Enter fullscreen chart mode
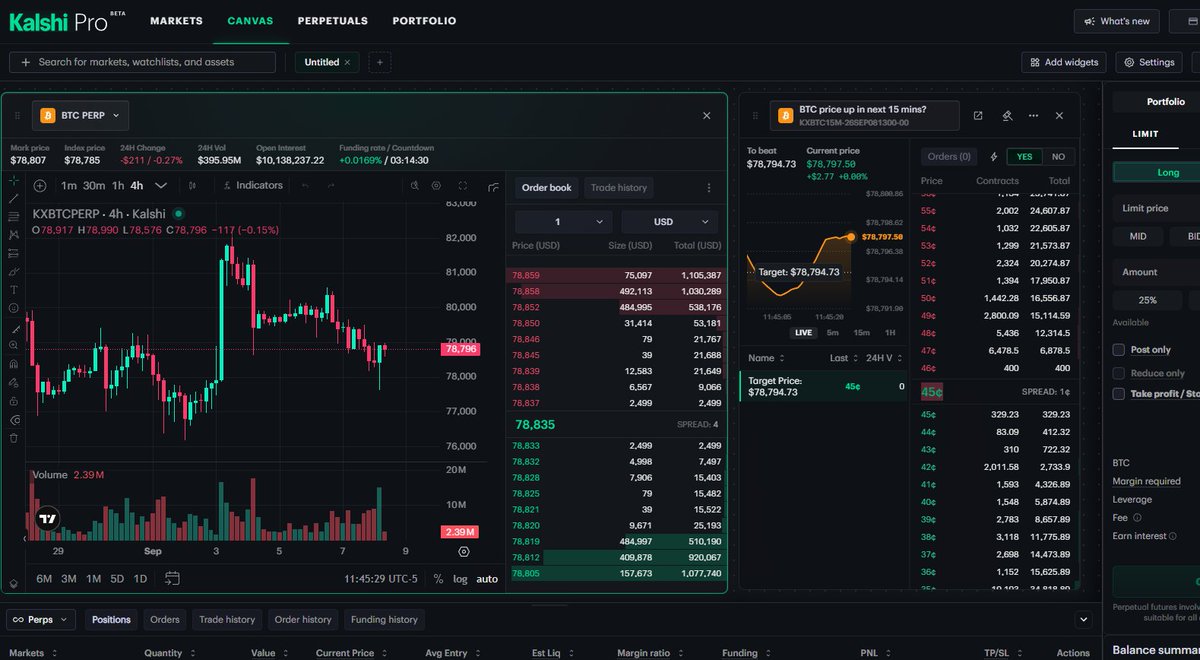 (x=462, y=186)
